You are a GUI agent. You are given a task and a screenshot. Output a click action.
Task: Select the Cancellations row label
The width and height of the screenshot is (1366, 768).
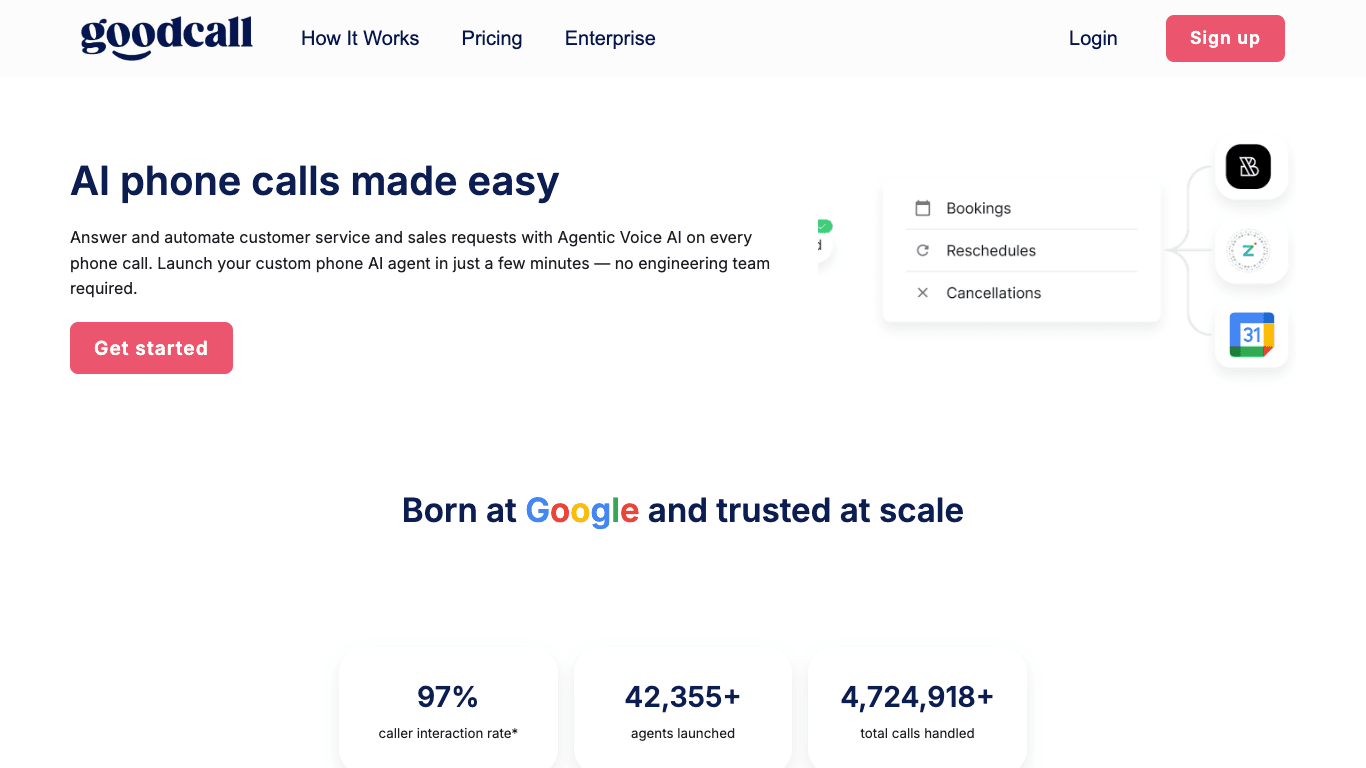click(994, 293)
